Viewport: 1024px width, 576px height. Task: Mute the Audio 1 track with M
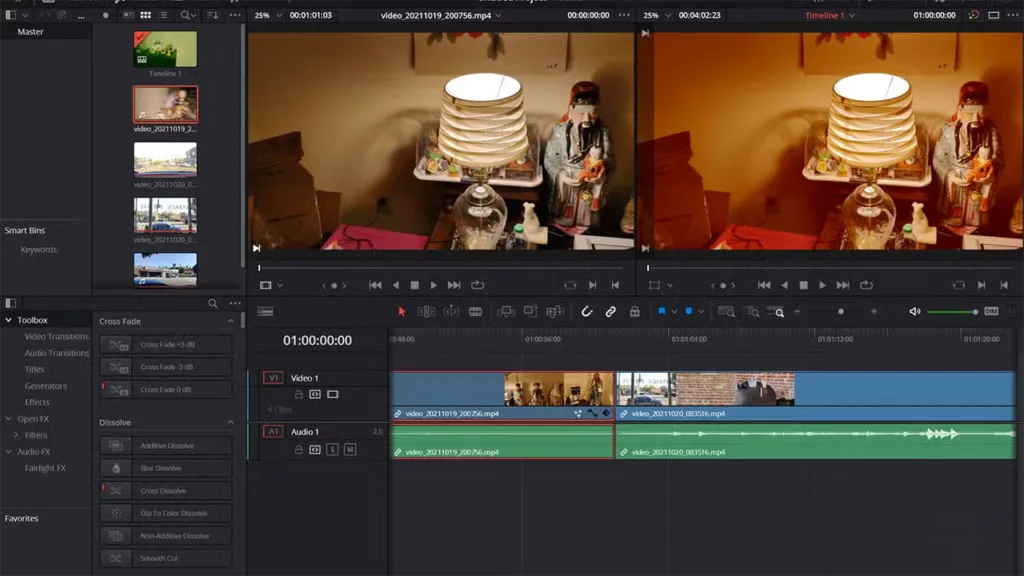[350, 449]
